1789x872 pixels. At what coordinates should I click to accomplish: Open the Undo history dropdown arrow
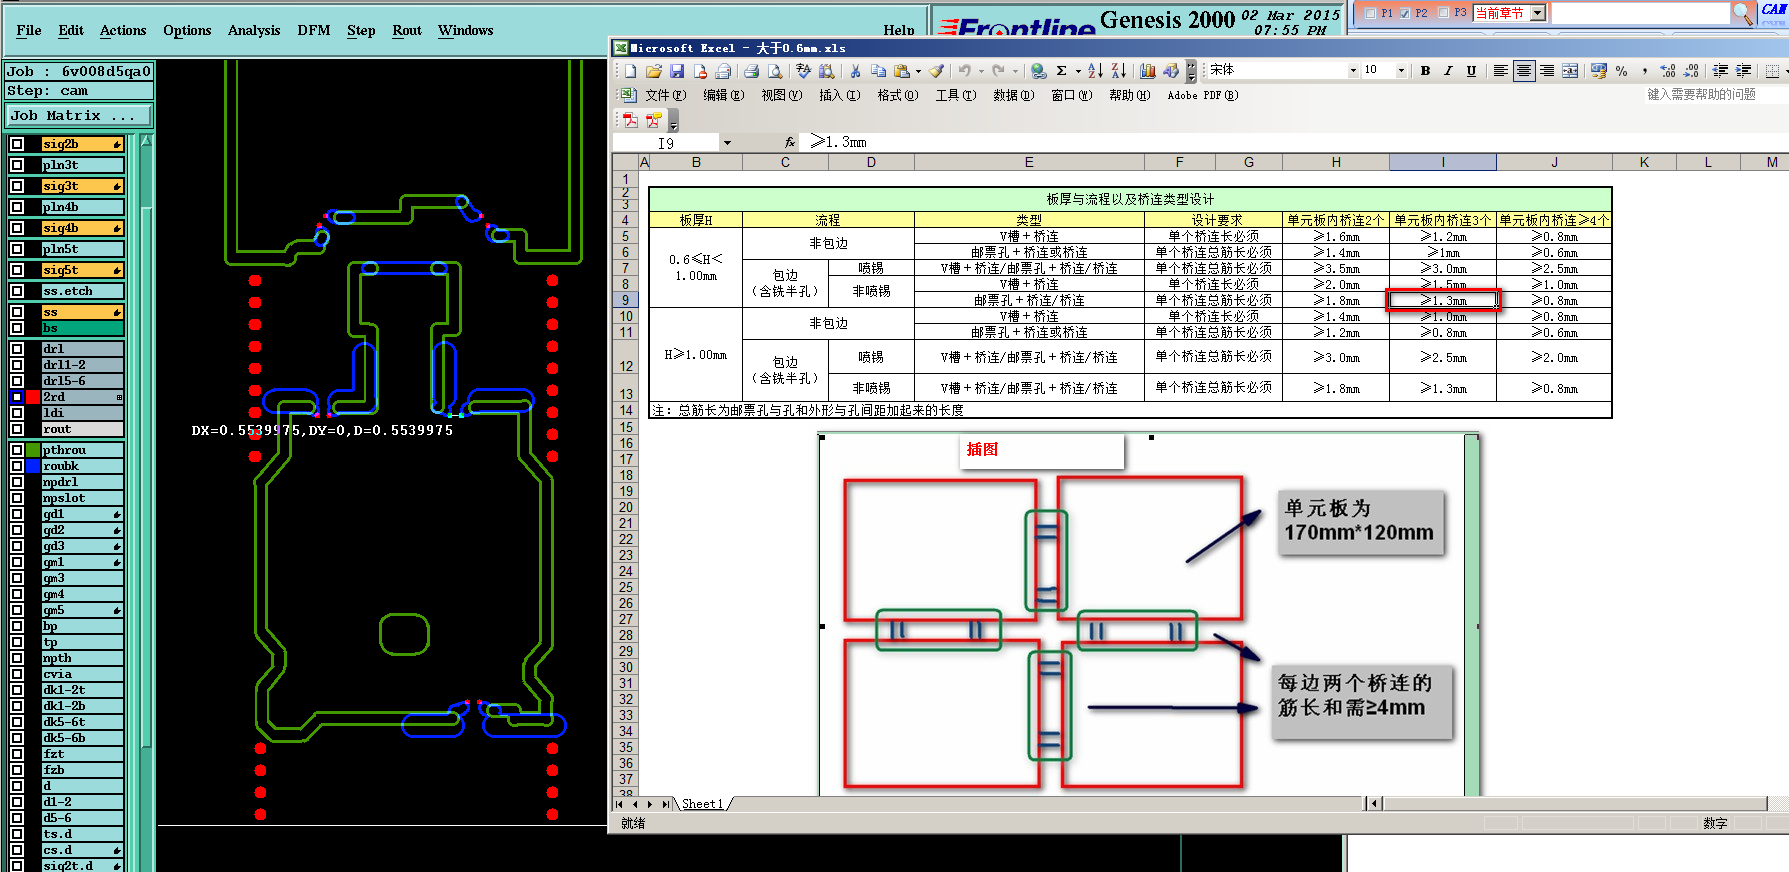click(981, 71)
